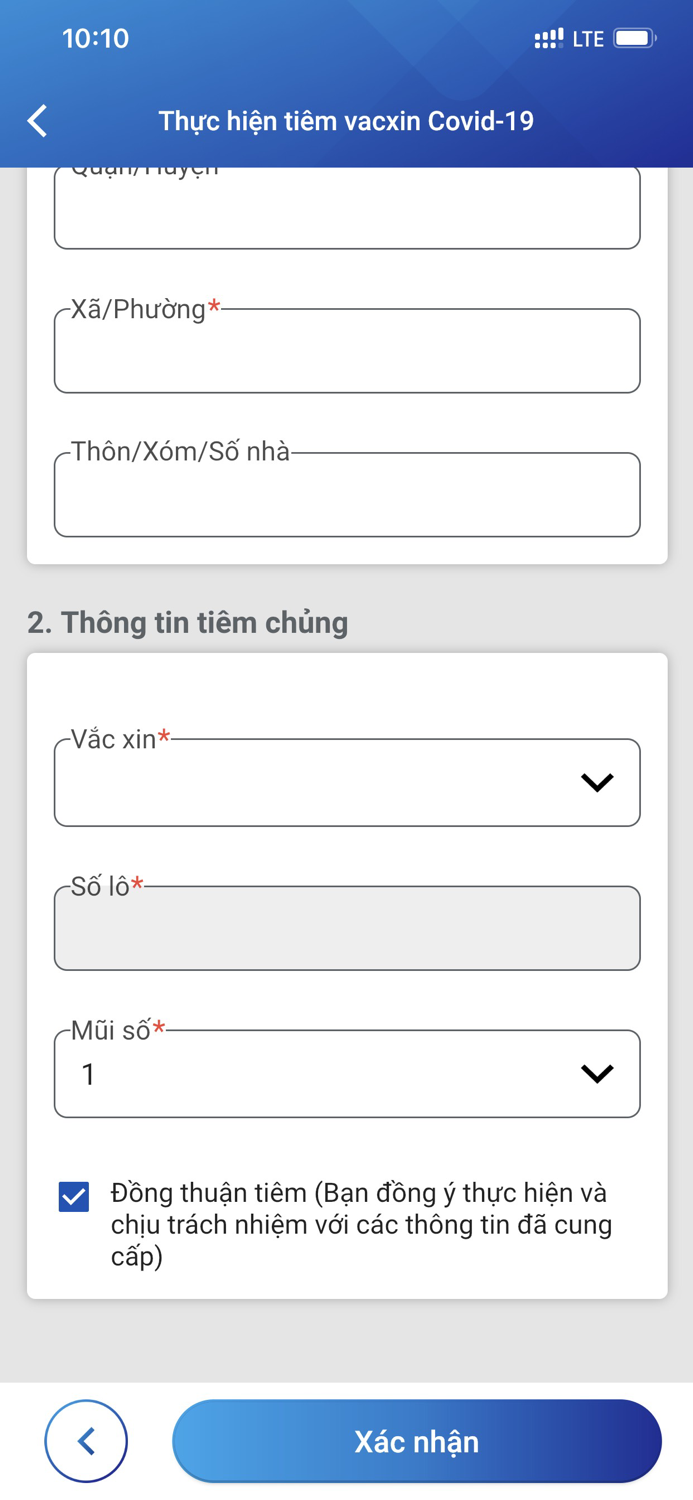This screenshot has width=693, height=1500.
Task: Open the Vắc xin dropdown
Action: [347, 783]
